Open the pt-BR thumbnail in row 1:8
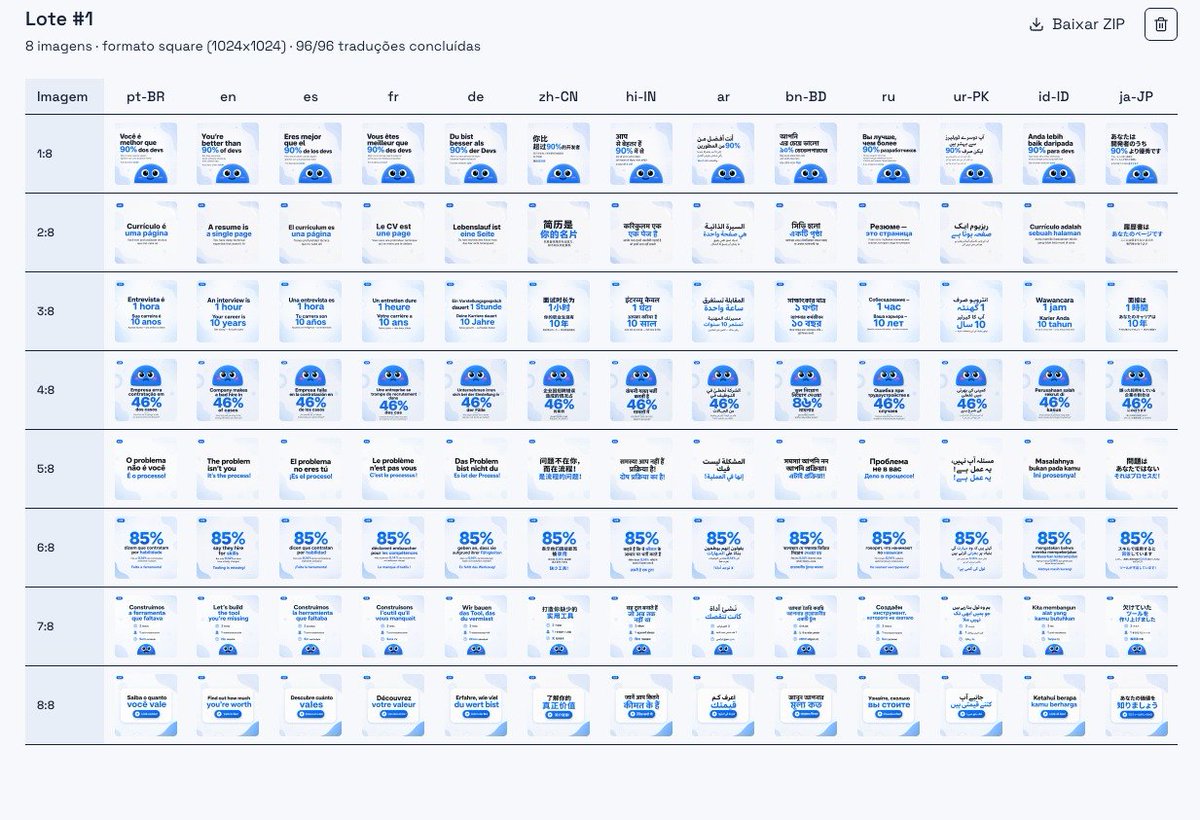 pyautogui.click(x=146, y=153)
